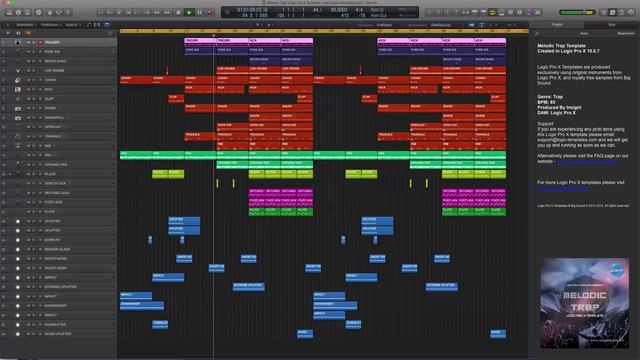Adjust the master volume slider
This screenshot has width=640, height=360.
[577, 13]
